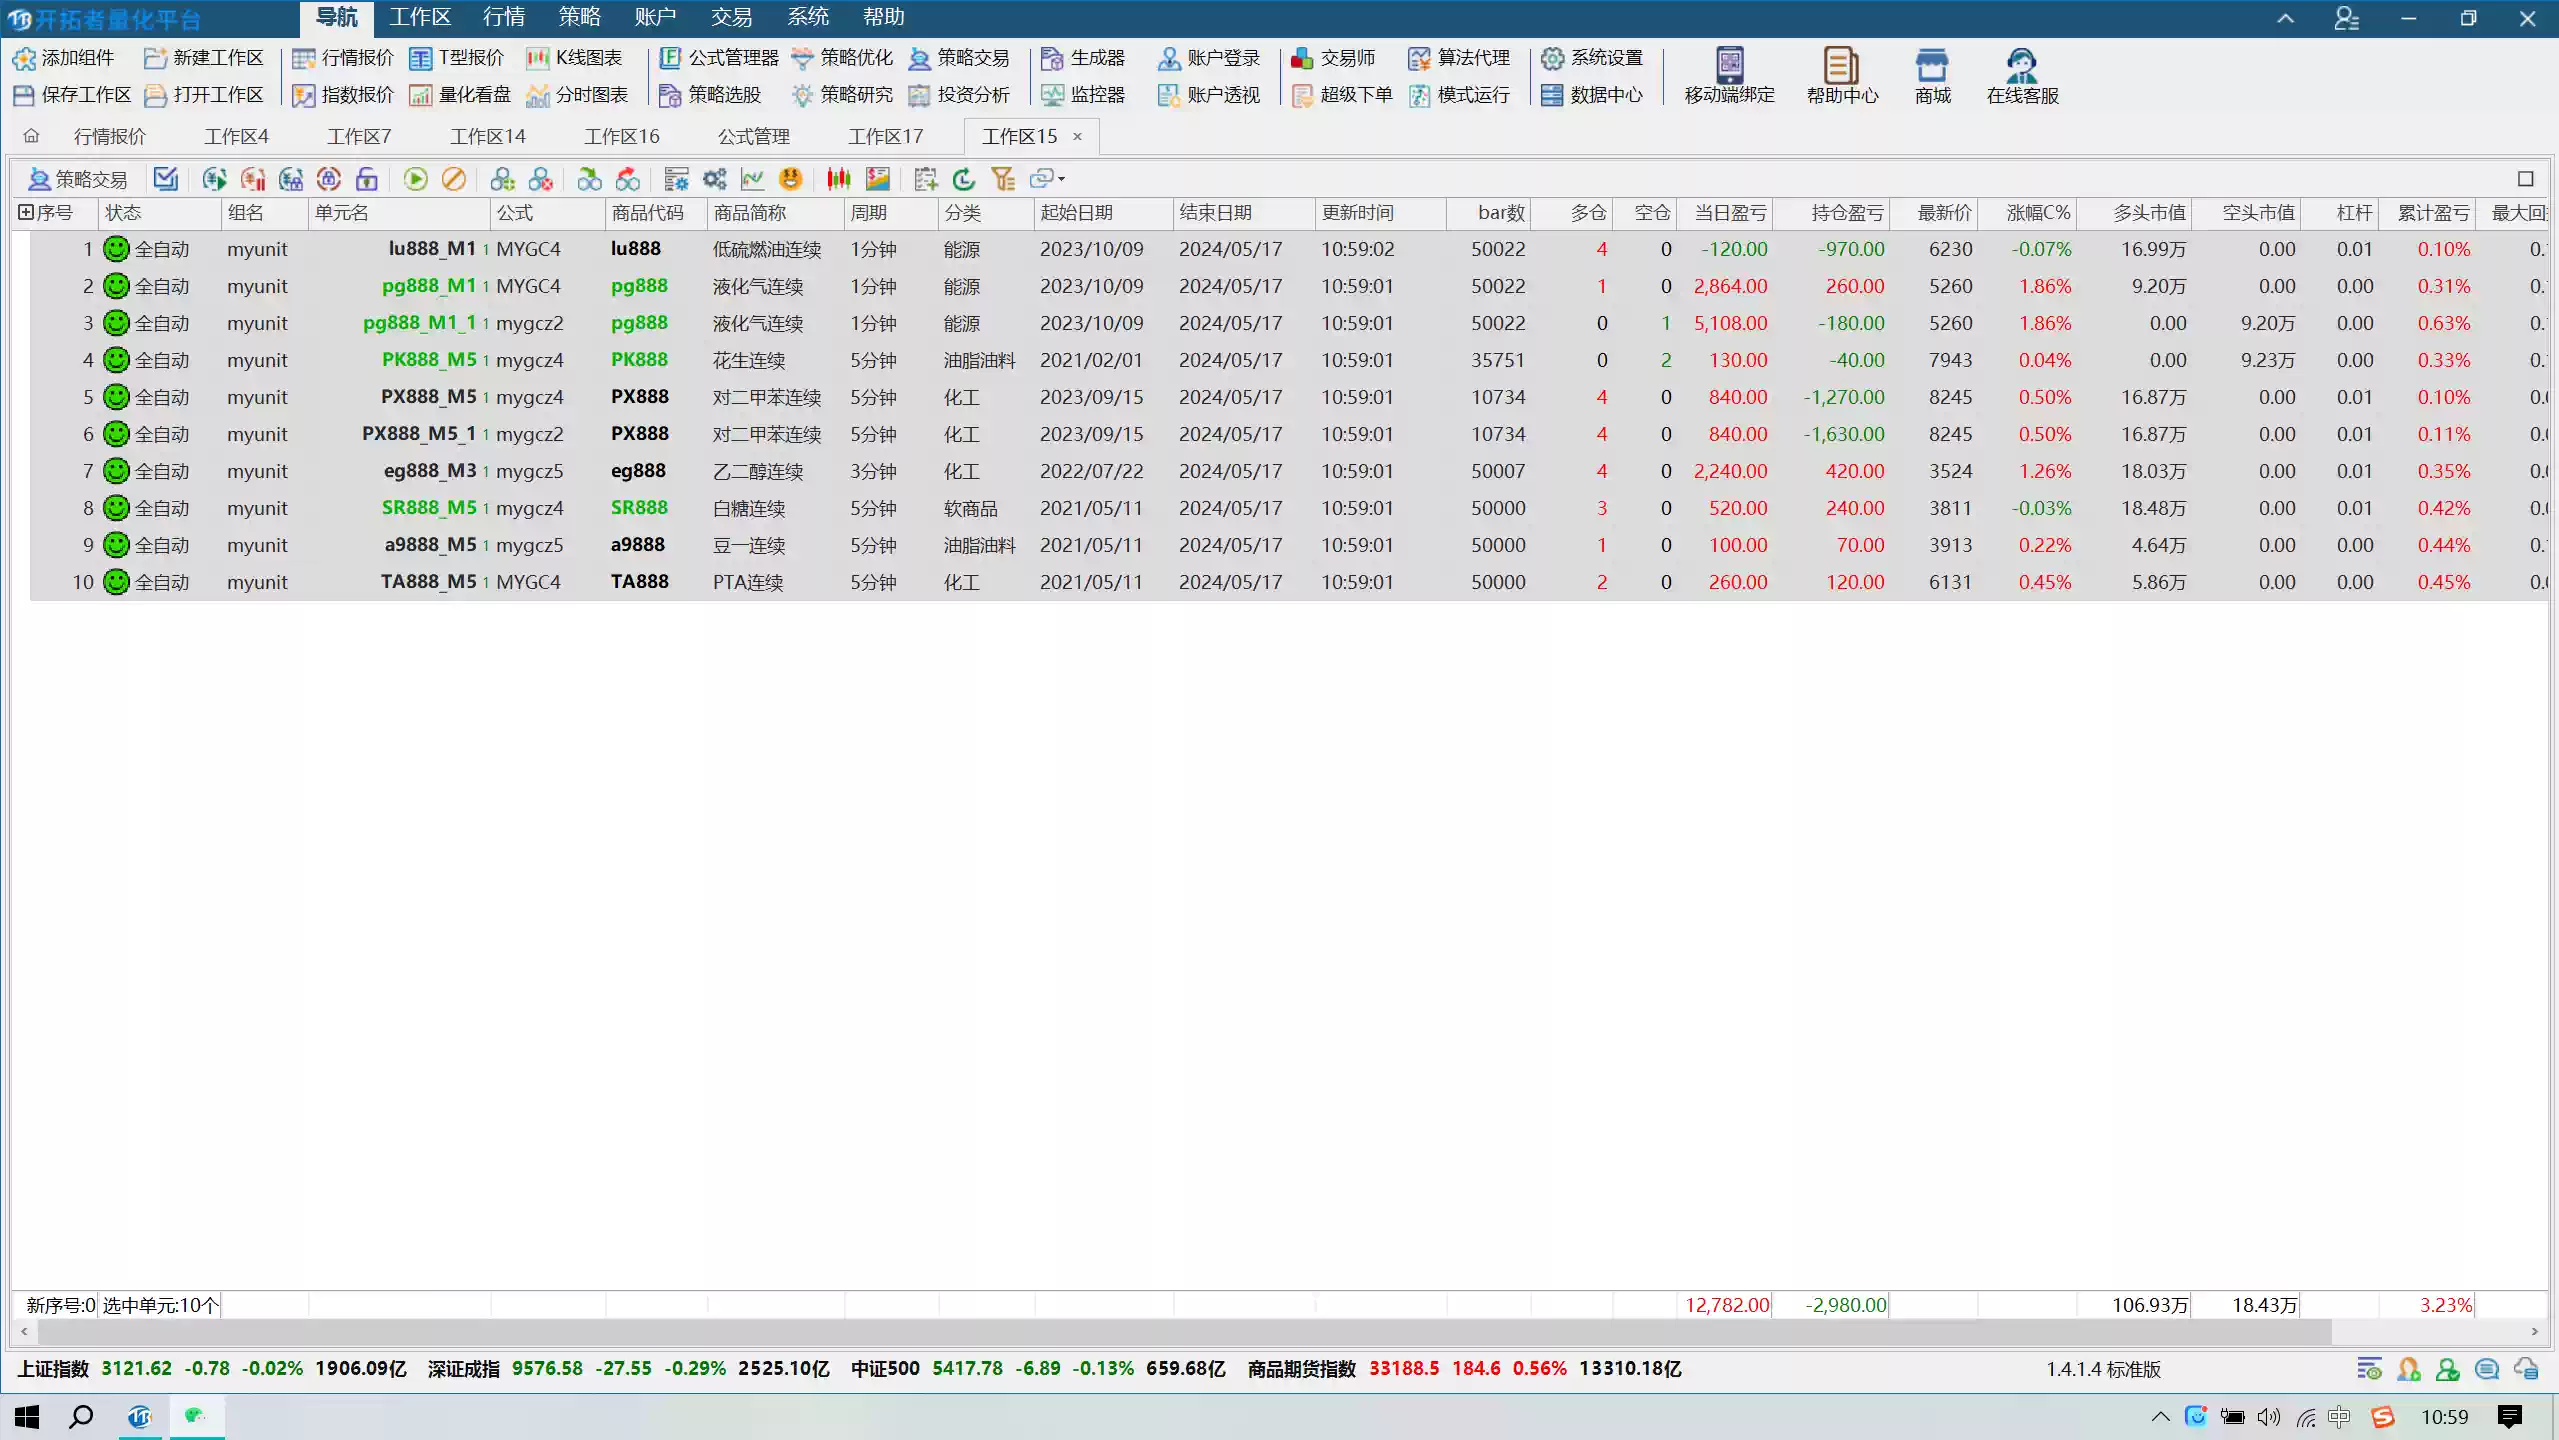Open 移动端绑定 mobile binding
The height and width of the screenshot is (1440, 2559).
click(1729, 76)
